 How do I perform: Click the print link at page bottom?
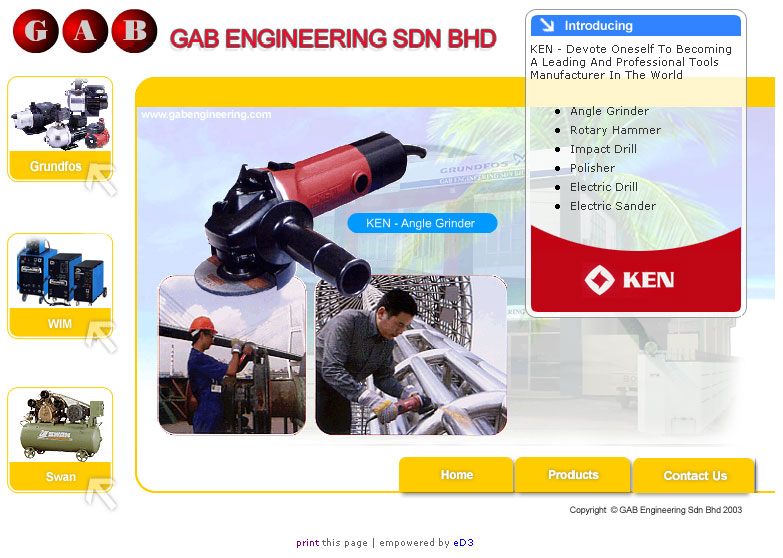(x=307, y=543)
